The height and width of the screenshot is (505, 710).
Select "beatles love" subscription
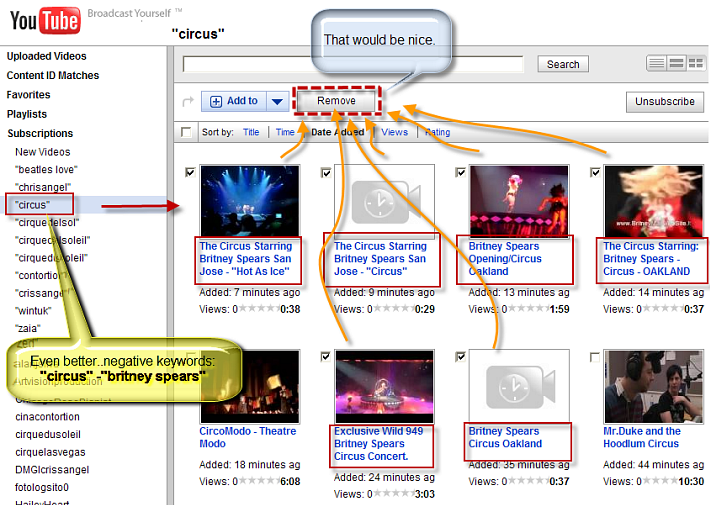(46, 170)
